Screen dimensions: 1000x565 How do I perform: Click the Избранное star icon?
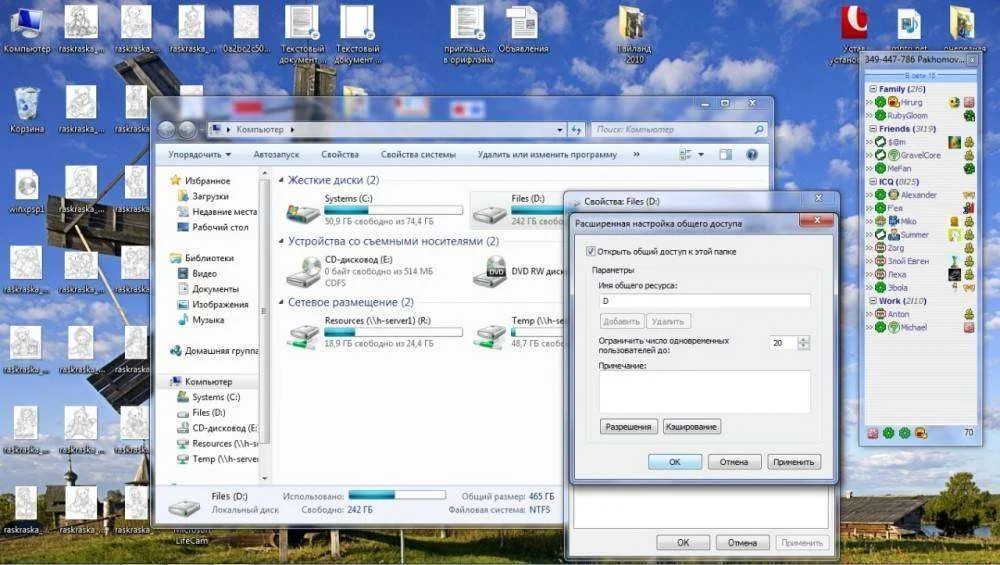pyautogui.click(x=175, y=180)
